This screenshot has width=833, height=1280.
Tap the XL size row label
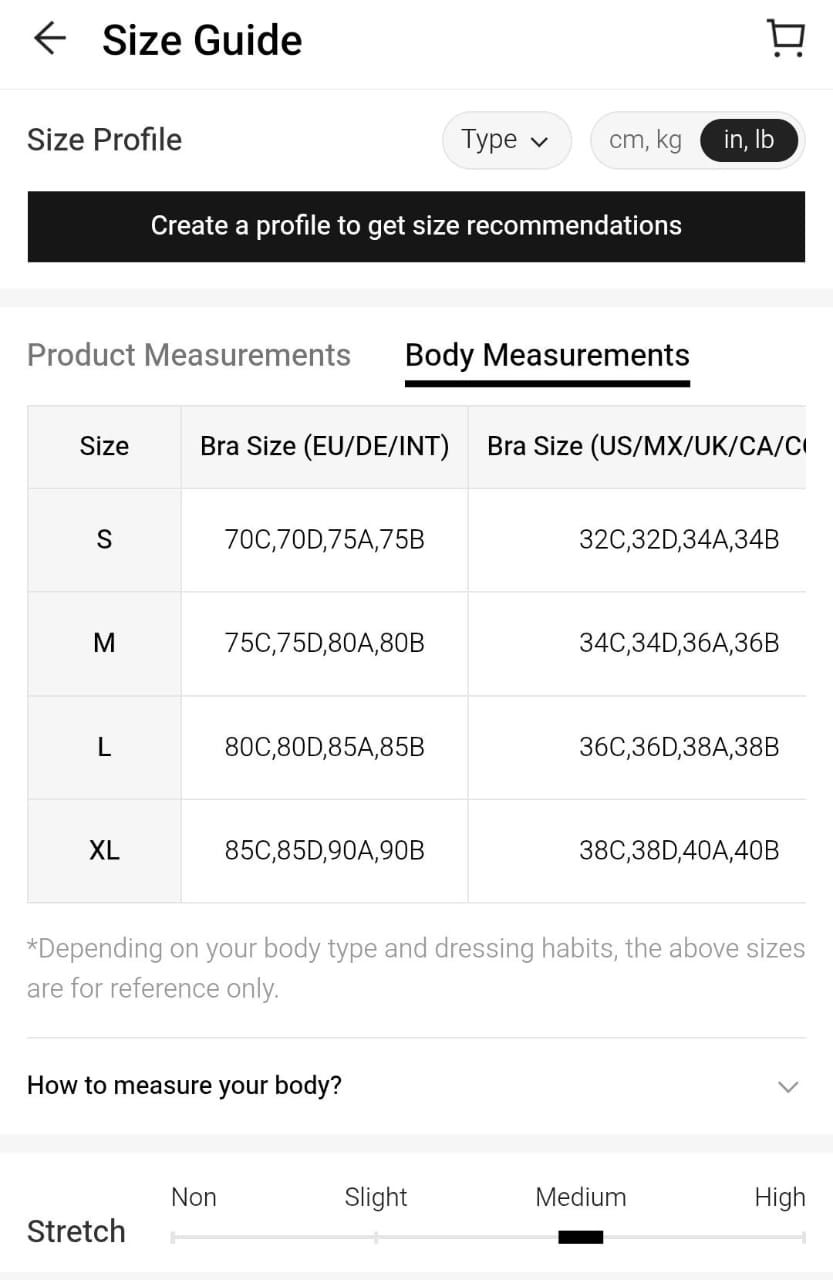[x=104, y=851]
